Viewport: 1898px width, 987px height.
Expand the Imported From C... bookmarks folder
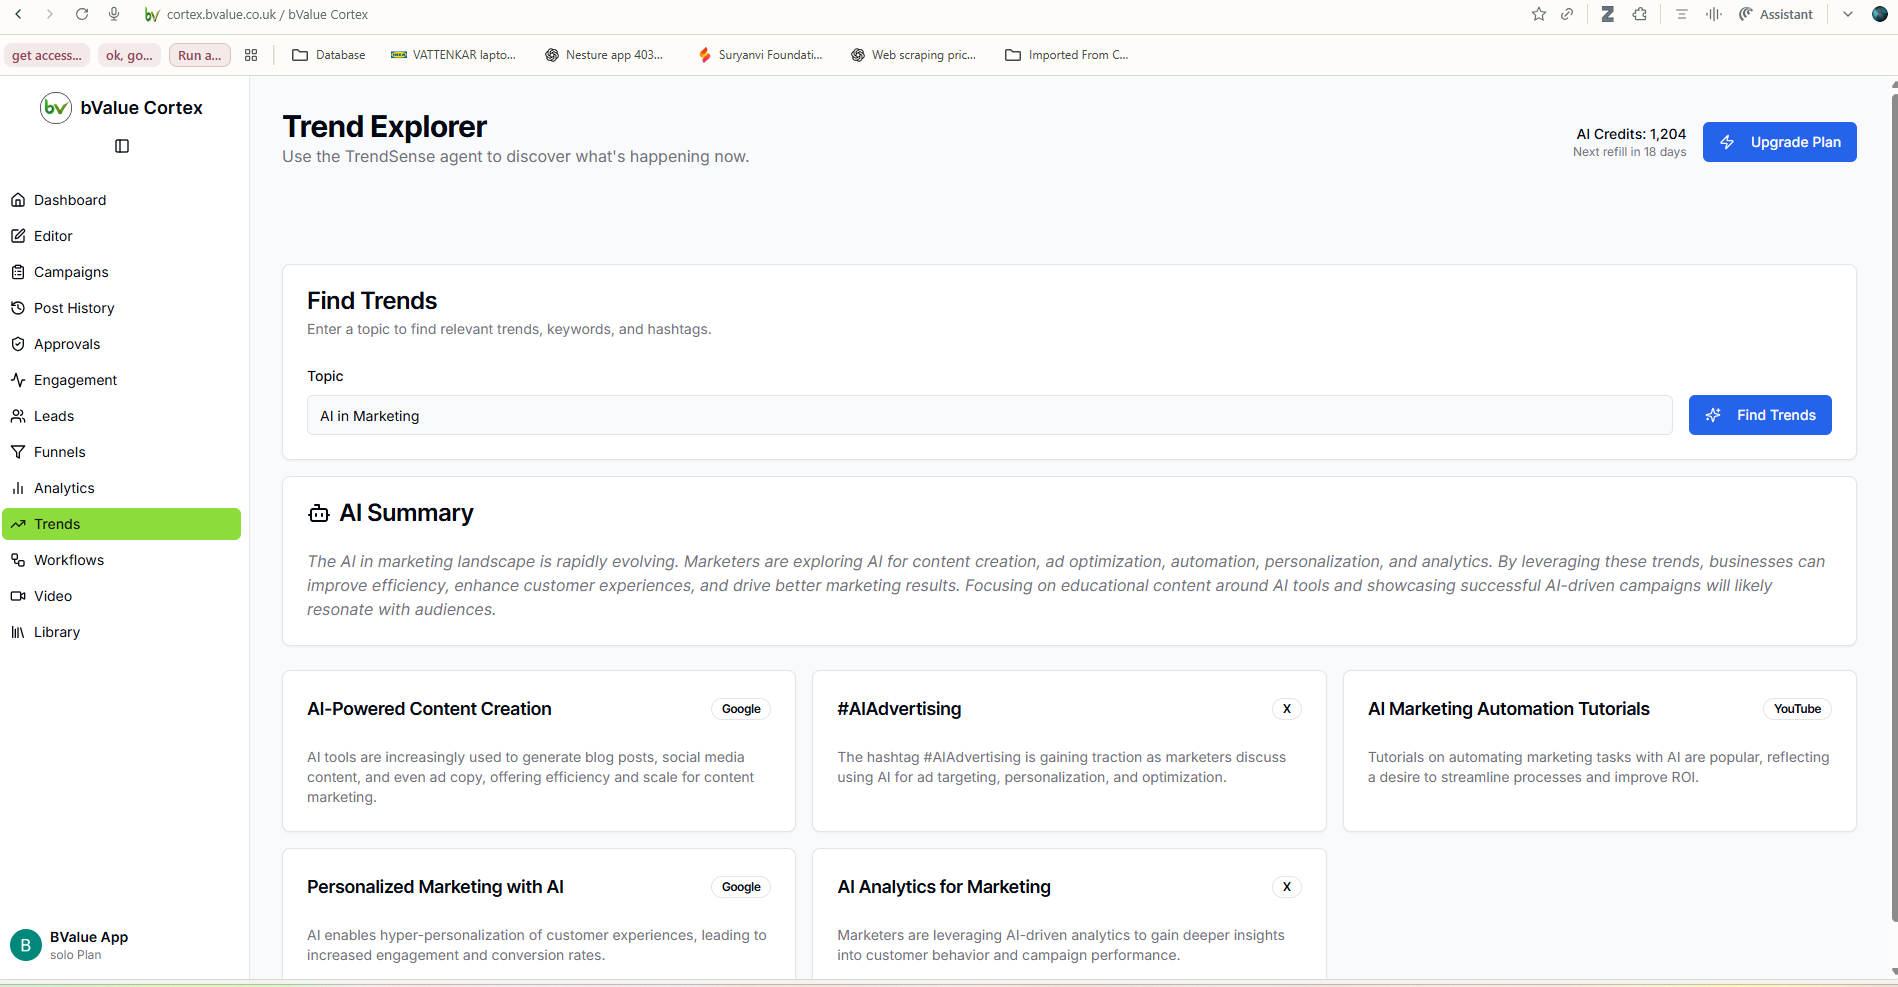pyautogui.click(x=1067, y=54)
